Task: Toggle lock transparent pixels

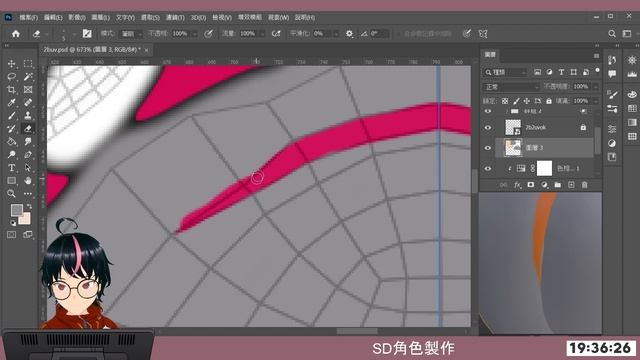Action: point(505,101)
